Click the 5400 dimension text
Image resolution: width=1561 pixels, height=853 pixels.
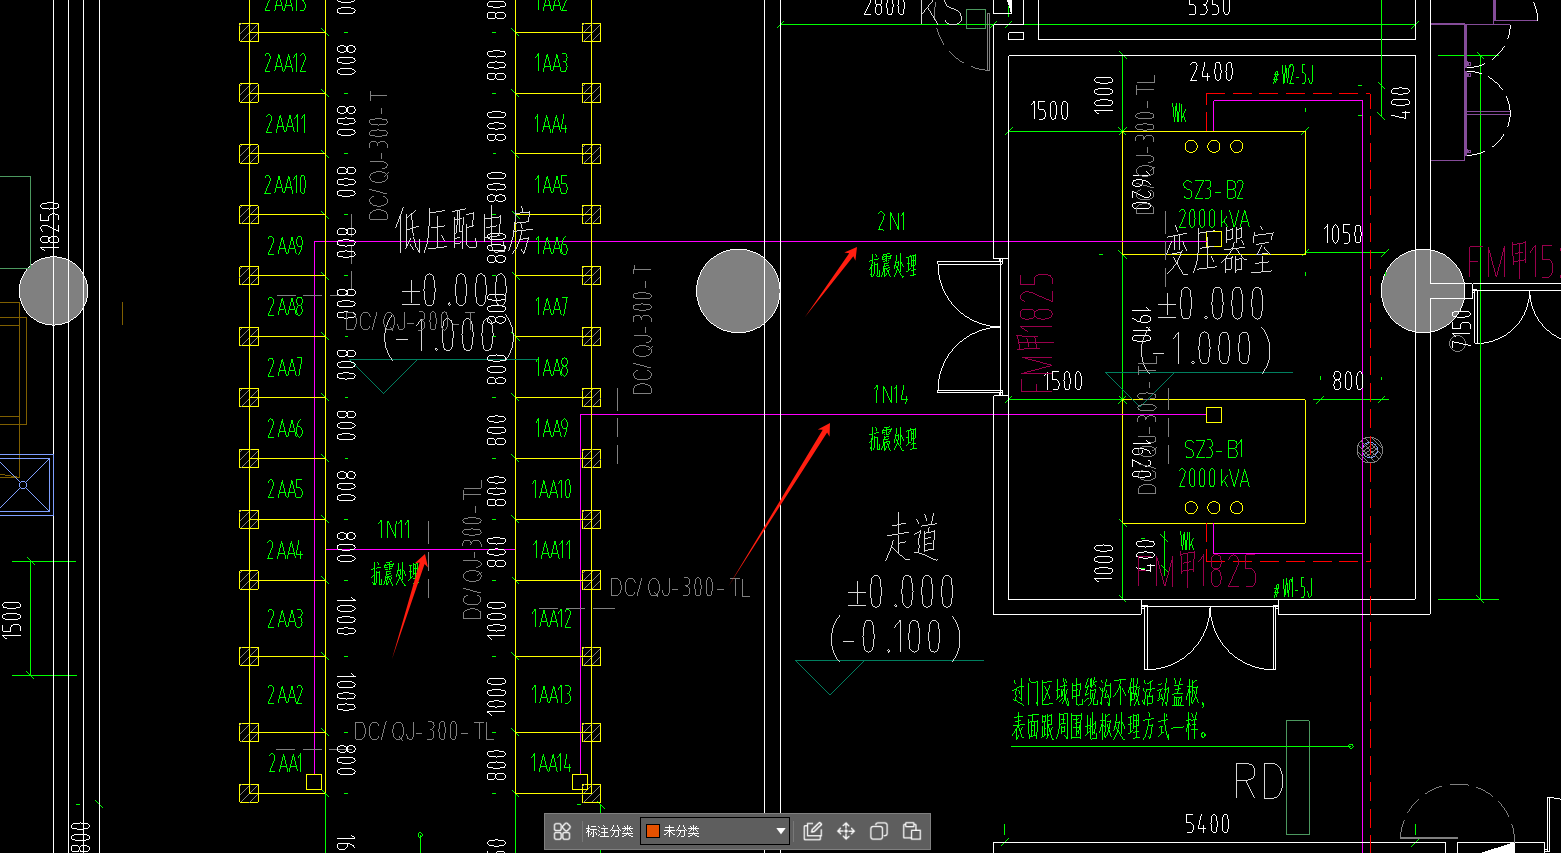pos(1208,824)
